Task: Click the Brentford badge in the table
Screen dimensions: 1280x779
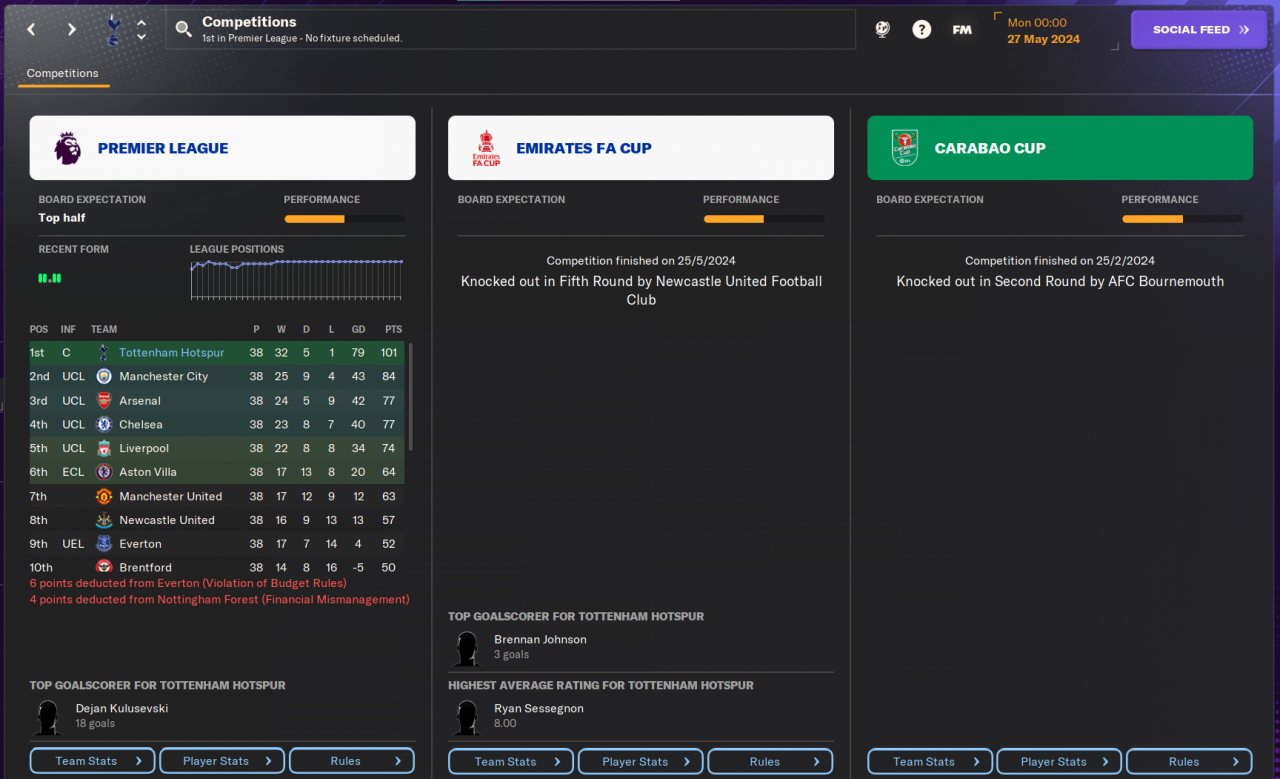Action: point(103,567)
